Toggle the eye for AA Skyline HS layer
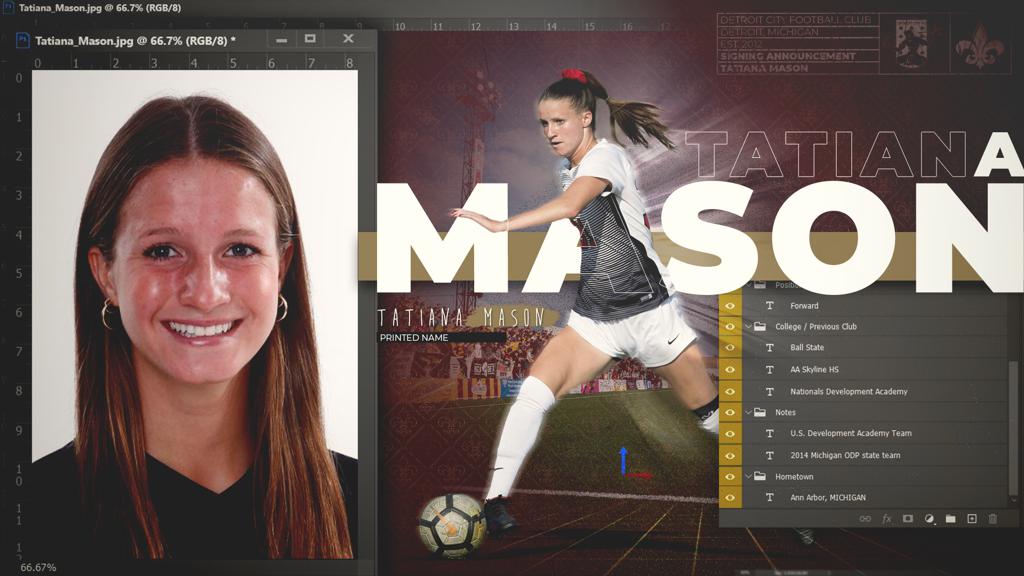Screen dimensions: 1024x576 730,370
